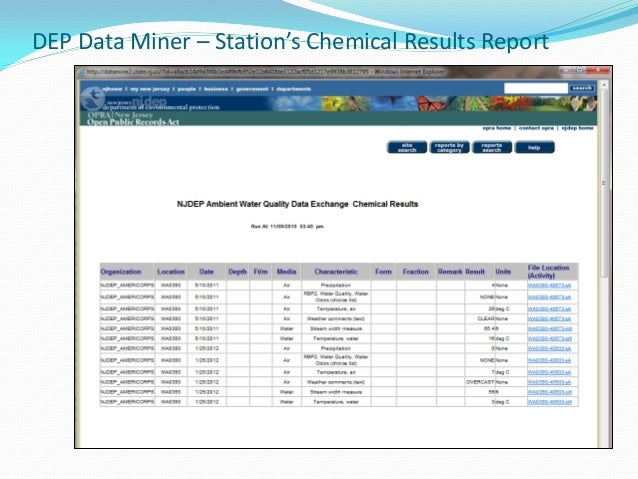The width and height of the screenshot is (638, 479).
Task: Open file link for 1/25/2012 Temperature, water row
Action: point(550,402)
